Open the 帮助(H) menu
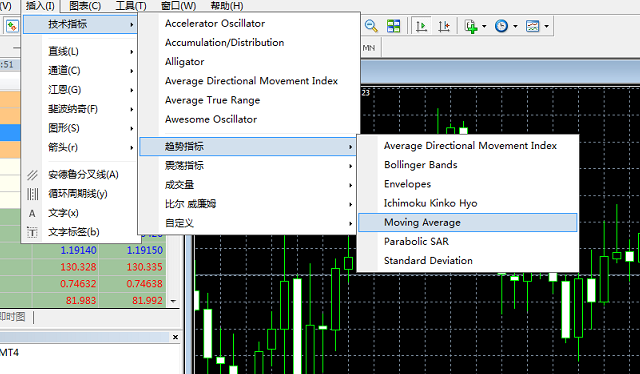 [x=227, y=6]
